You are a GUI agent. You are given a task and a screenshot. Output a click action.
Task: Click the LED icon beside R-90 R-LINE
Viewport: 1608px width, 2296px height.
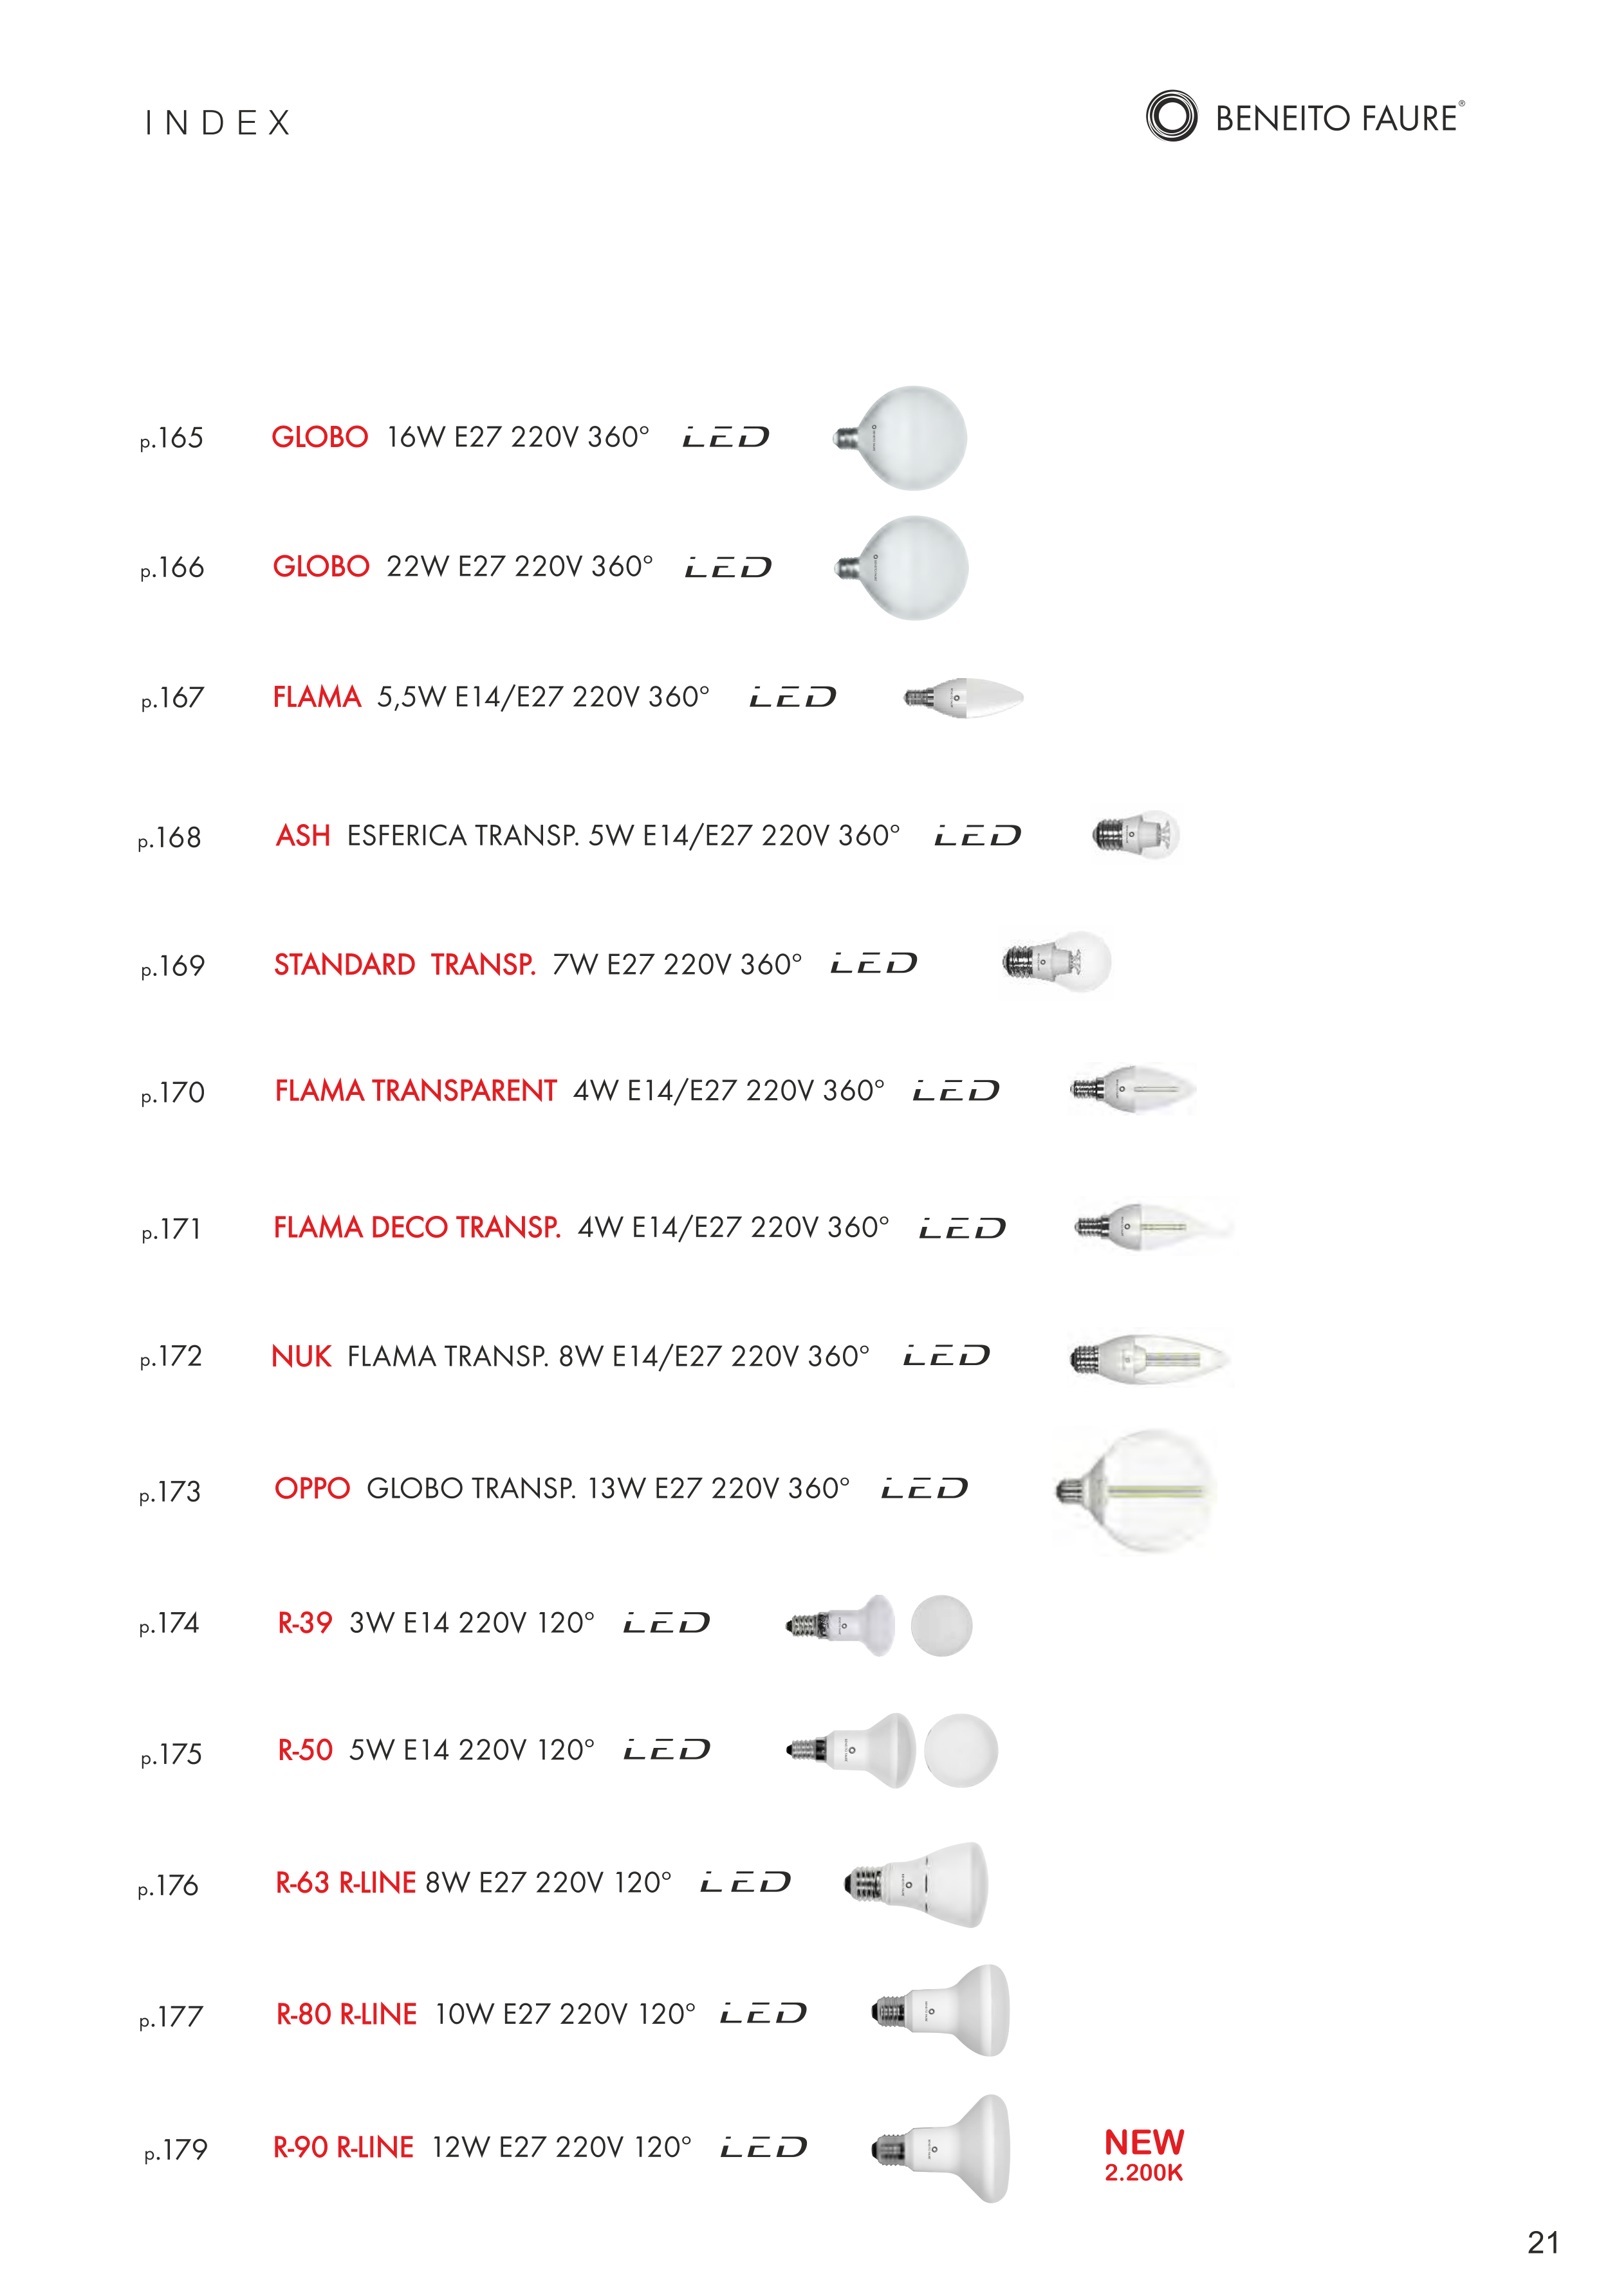tap(763, 2147)
